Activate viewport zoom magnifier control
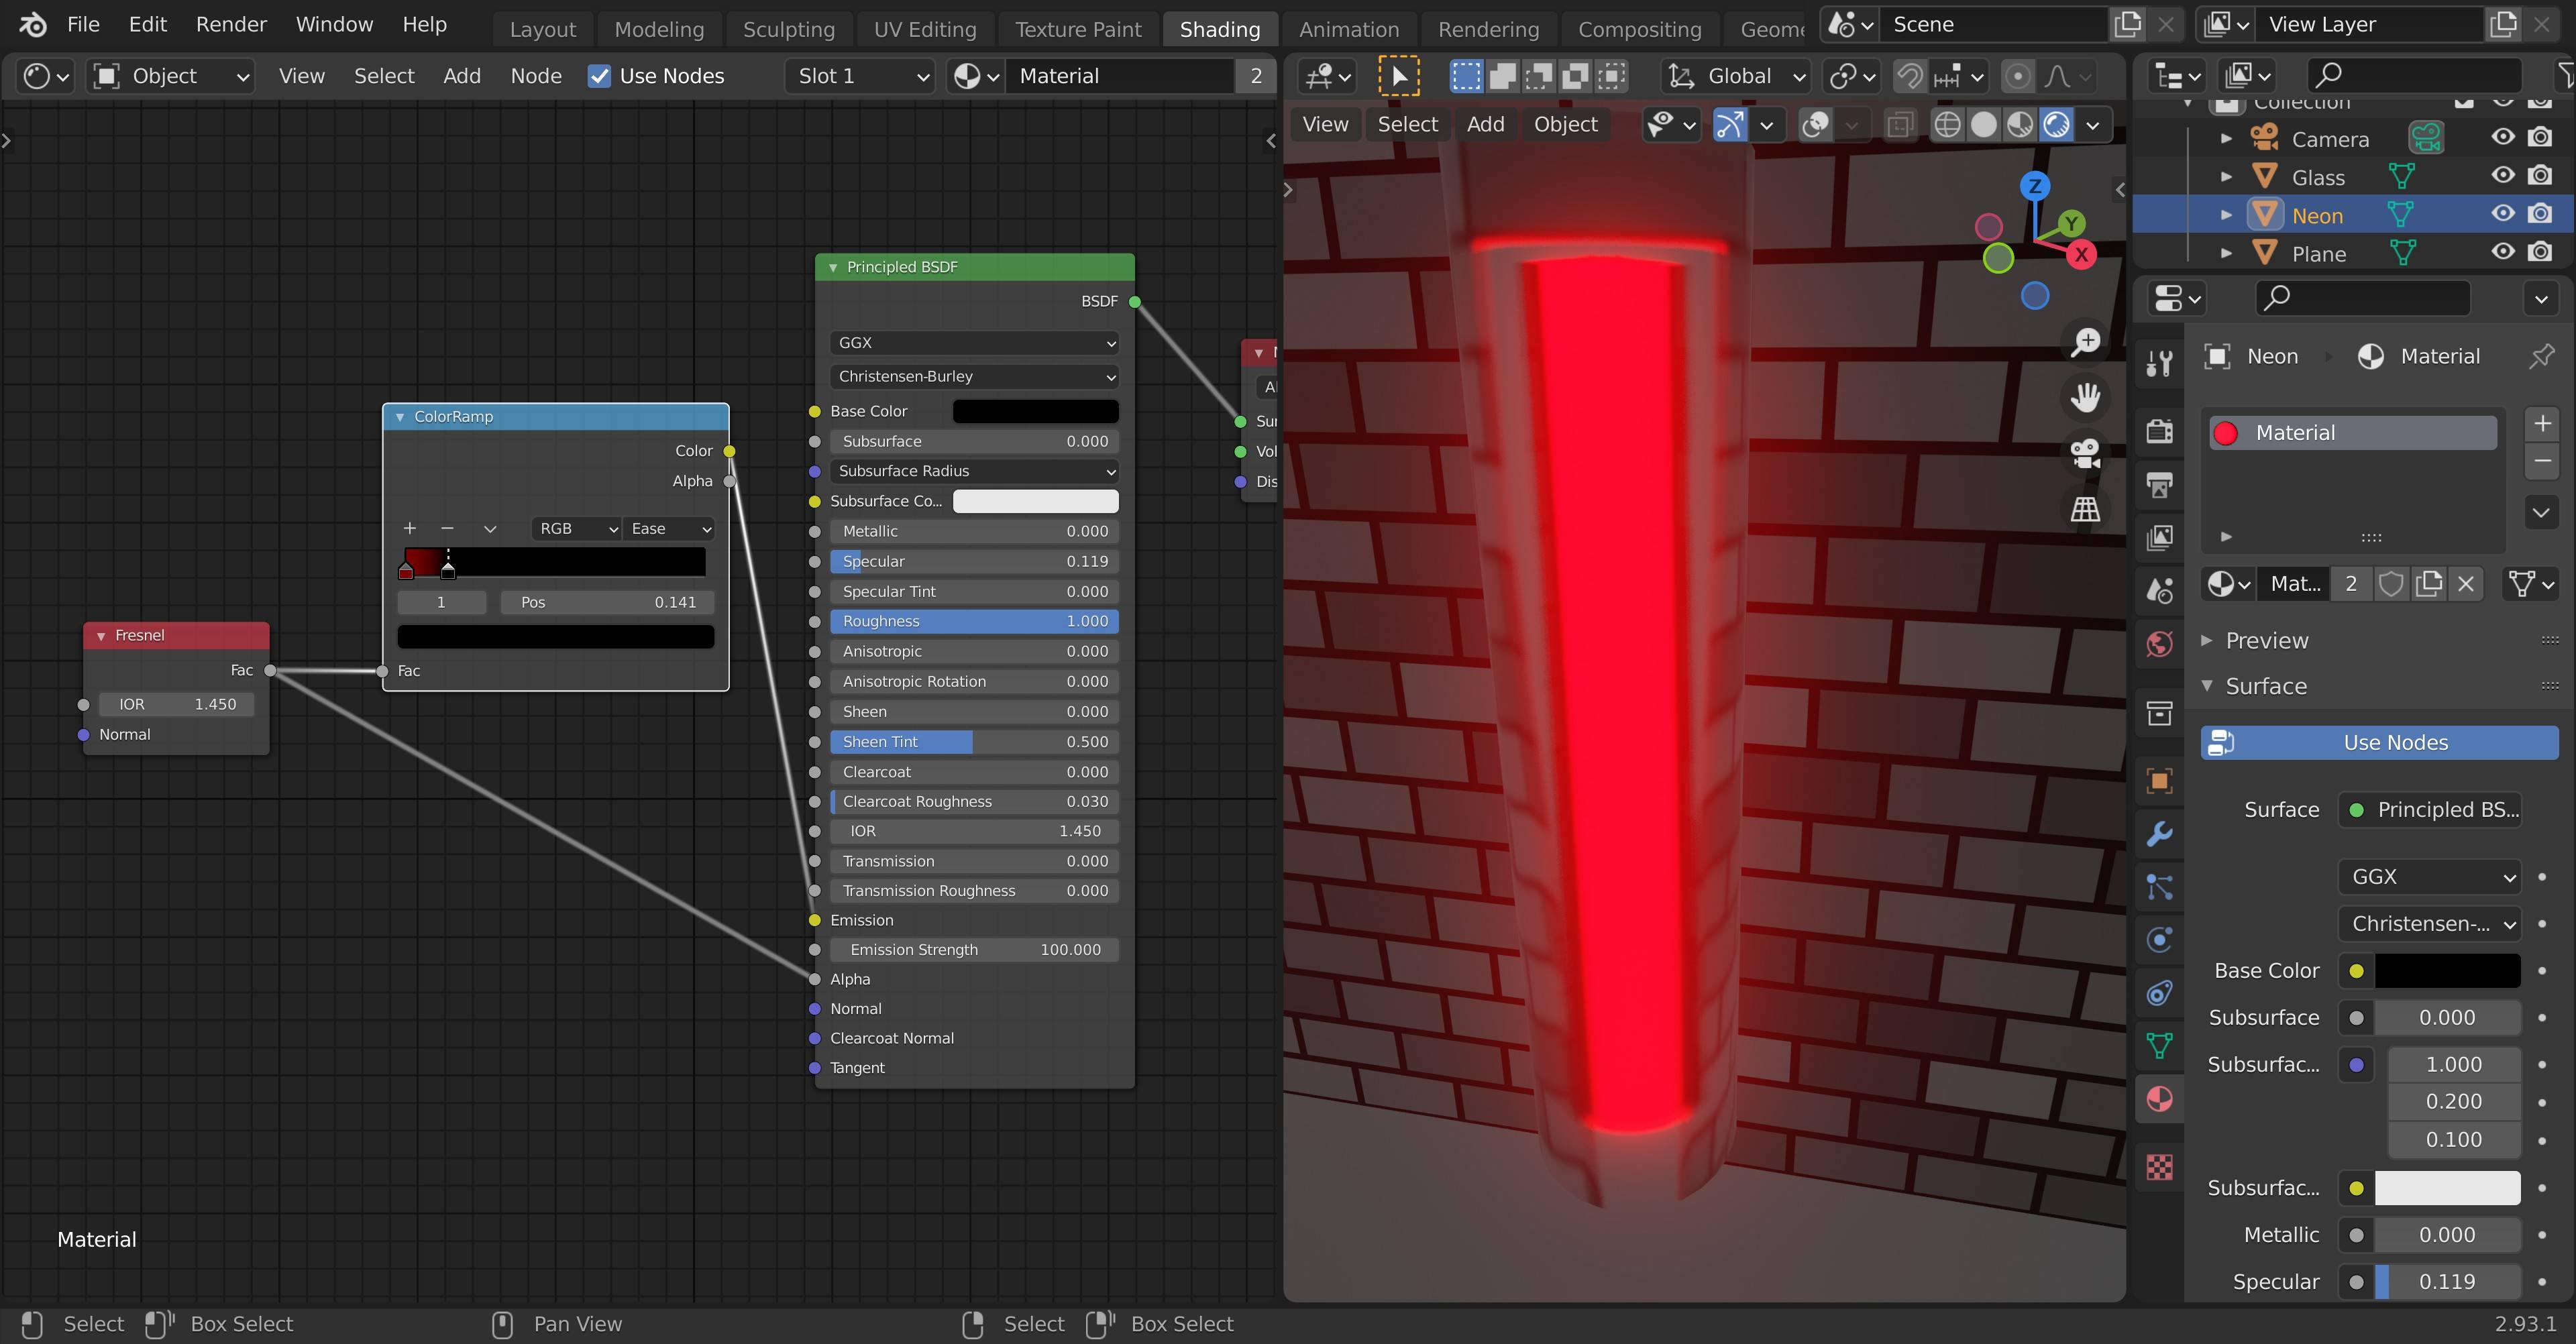The height and width of the screenshot is (1344, 2576). 2086,341
